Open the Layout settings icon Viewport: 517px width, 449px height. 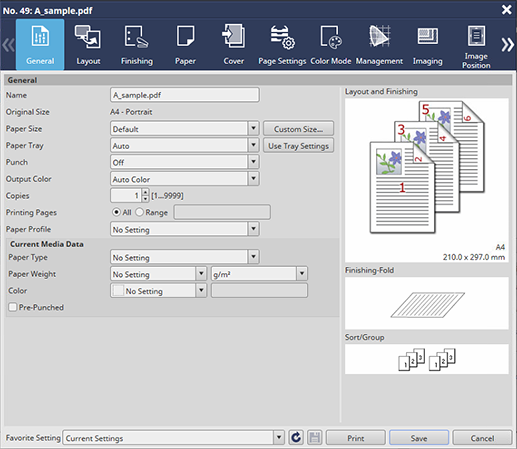tap(88, 36)
